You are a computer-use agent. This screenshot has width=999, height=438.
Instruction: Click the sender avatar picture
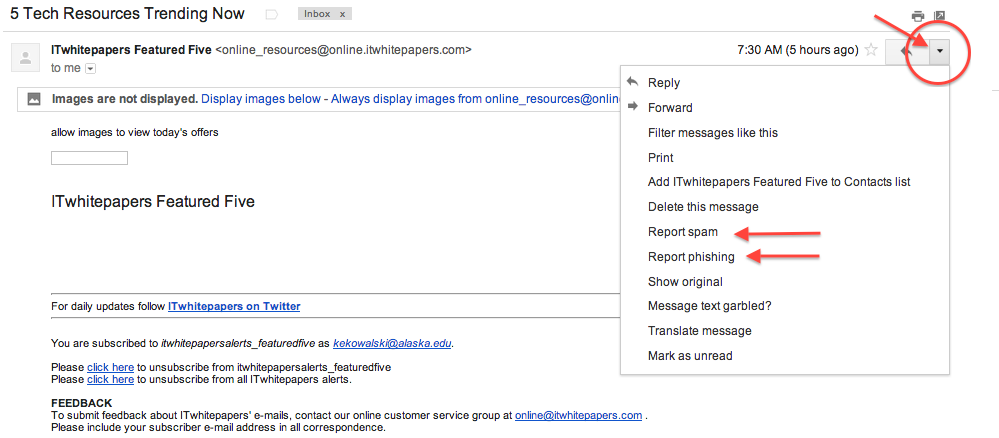click(25, 58)
